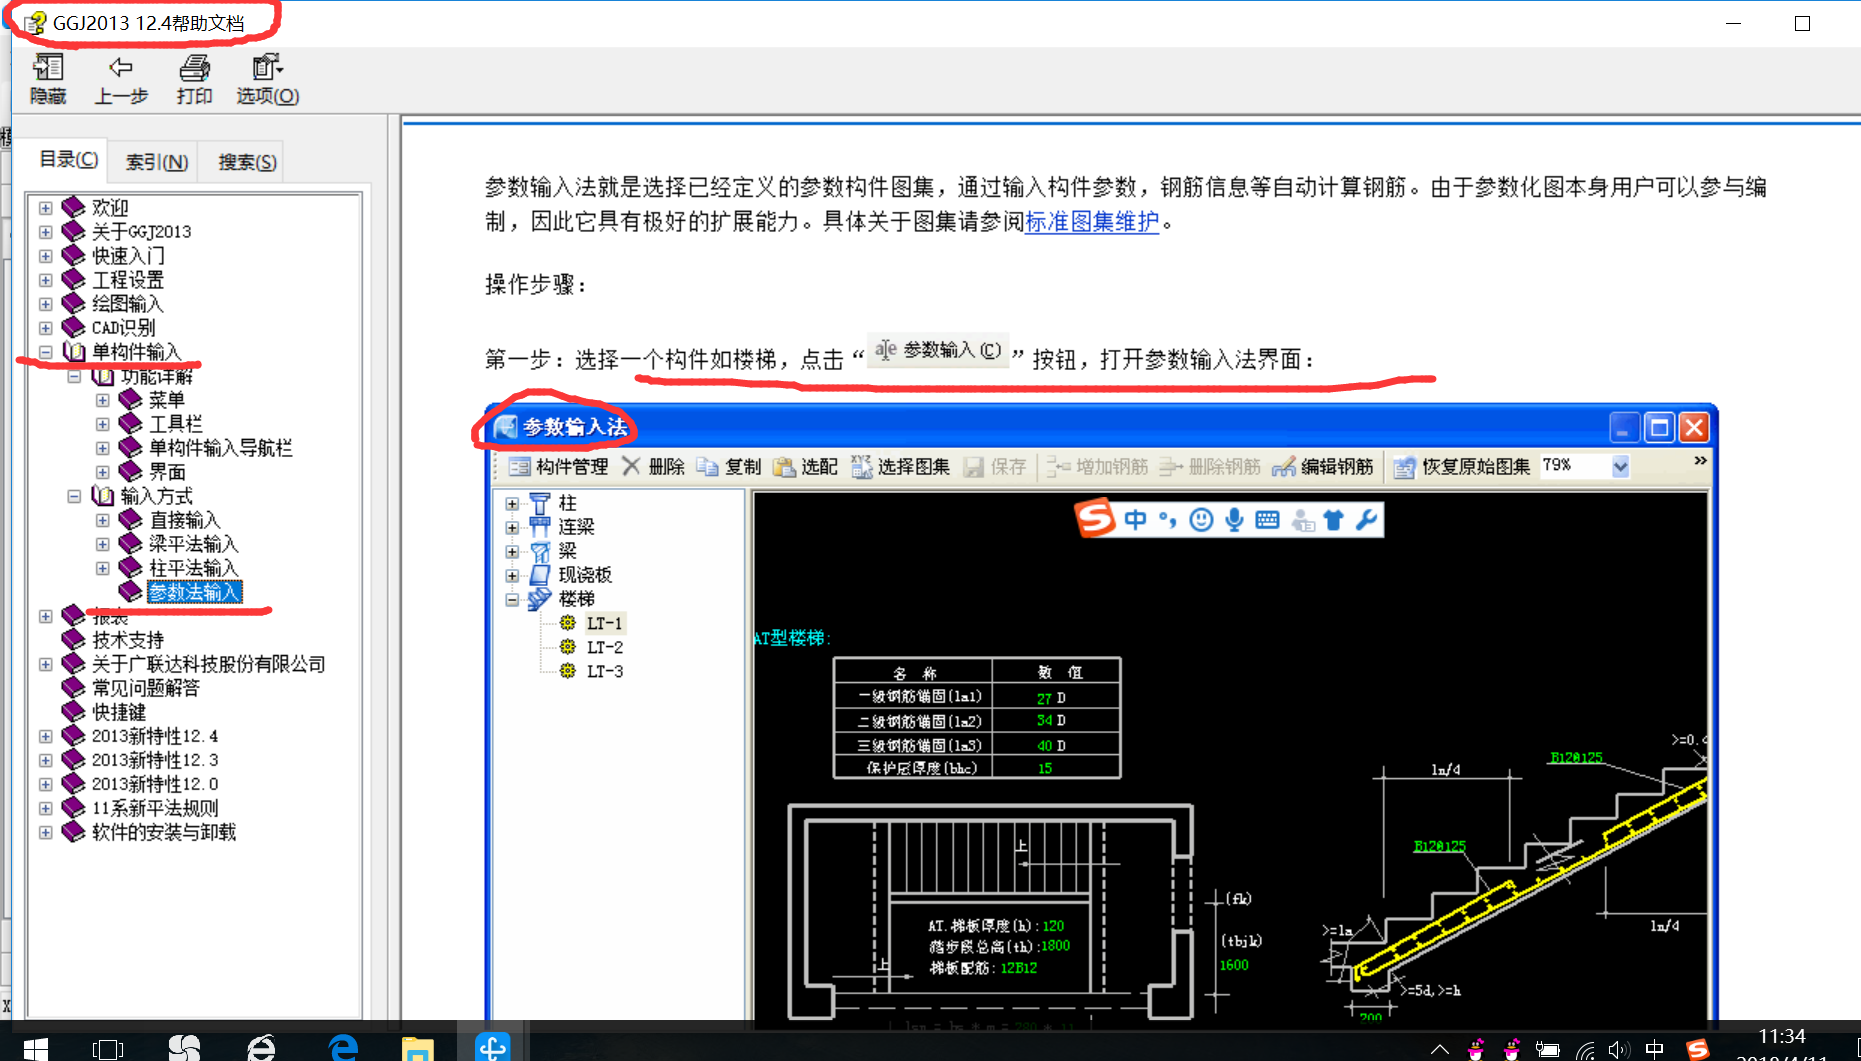
Task: Open the 79% zoom dropdown
Action: tap(1620, 466)
